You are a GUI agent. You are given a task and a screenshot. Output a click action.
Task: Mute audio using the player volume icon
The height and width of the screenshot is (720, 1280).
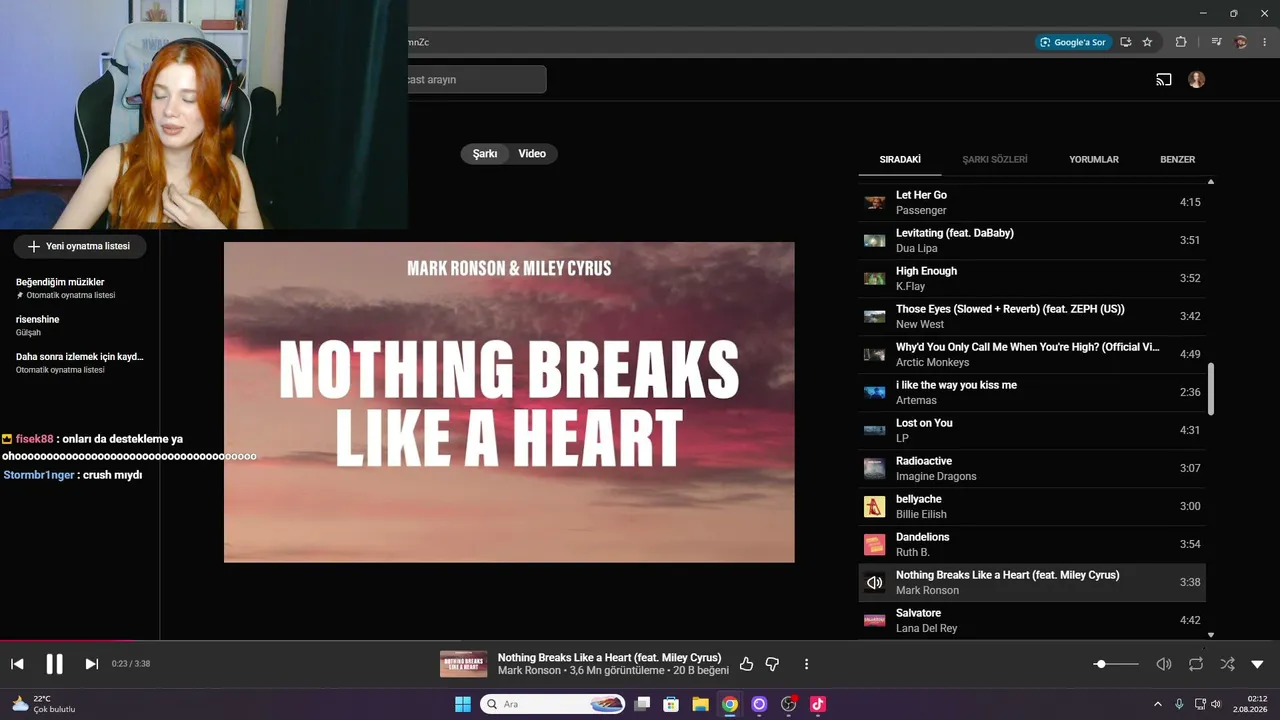coord(1164,664)
